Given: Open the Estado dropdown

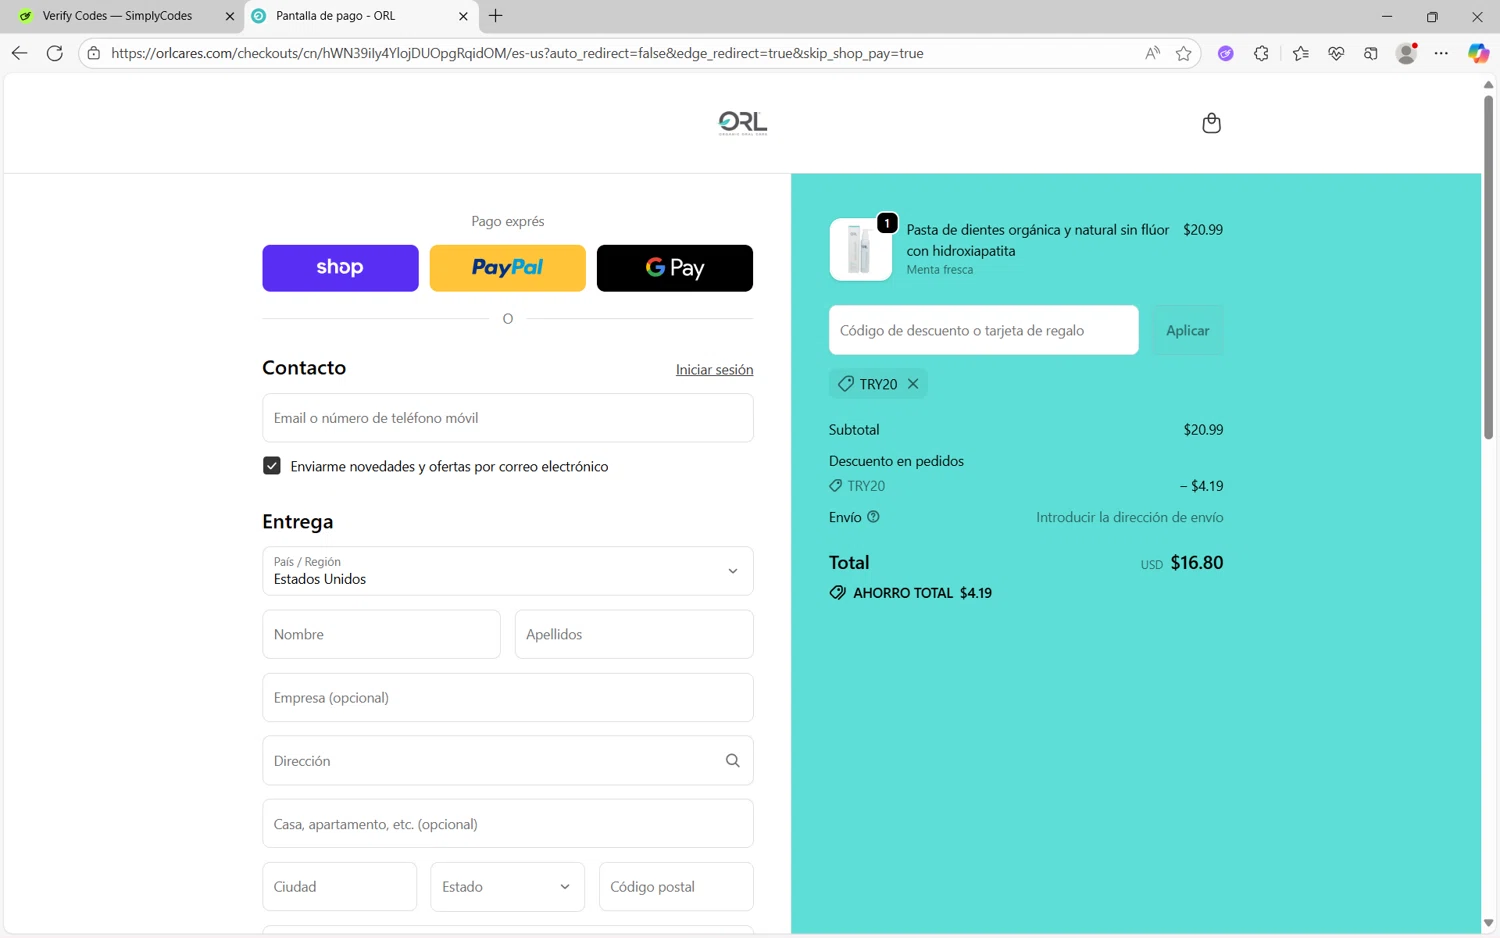Looking at the screenshot, I should tap(507, 887).
